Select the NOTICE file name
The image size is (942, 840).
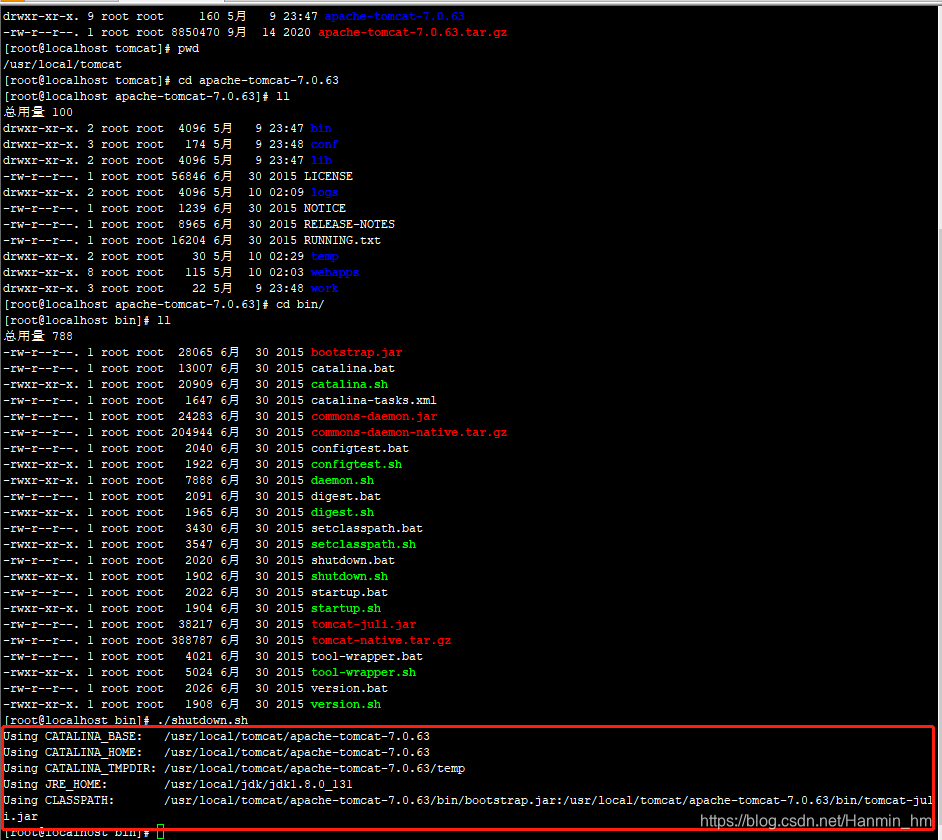[324, 208]
